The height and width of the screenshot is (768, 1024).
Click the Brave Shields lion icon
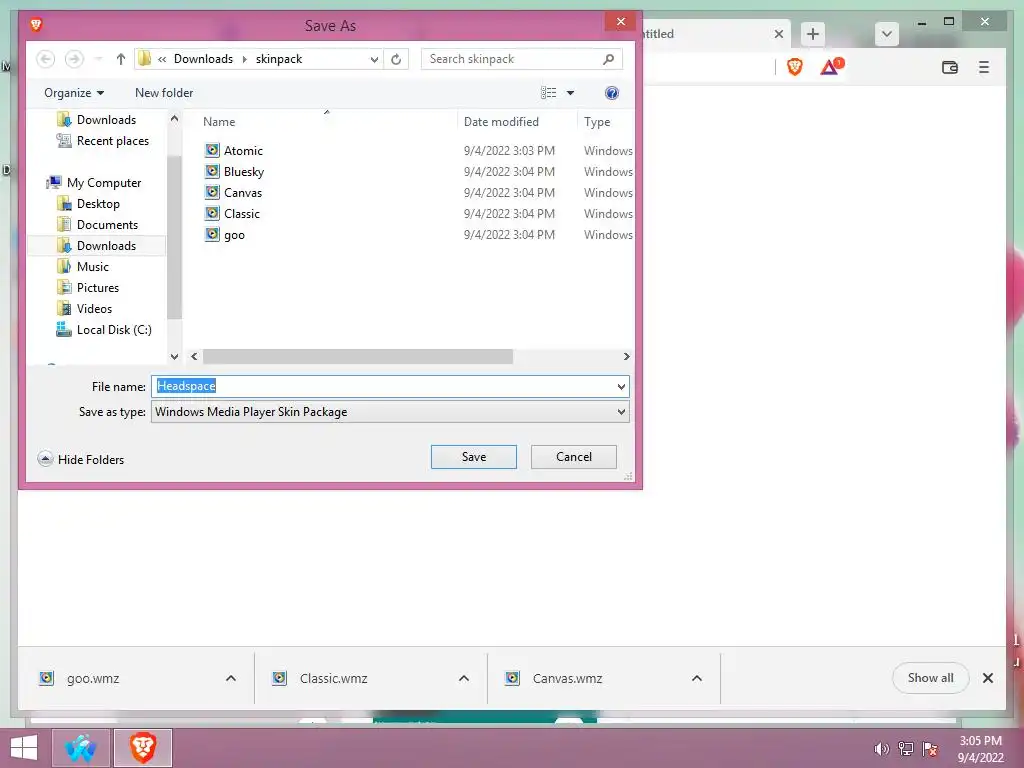tap(794, 67)
